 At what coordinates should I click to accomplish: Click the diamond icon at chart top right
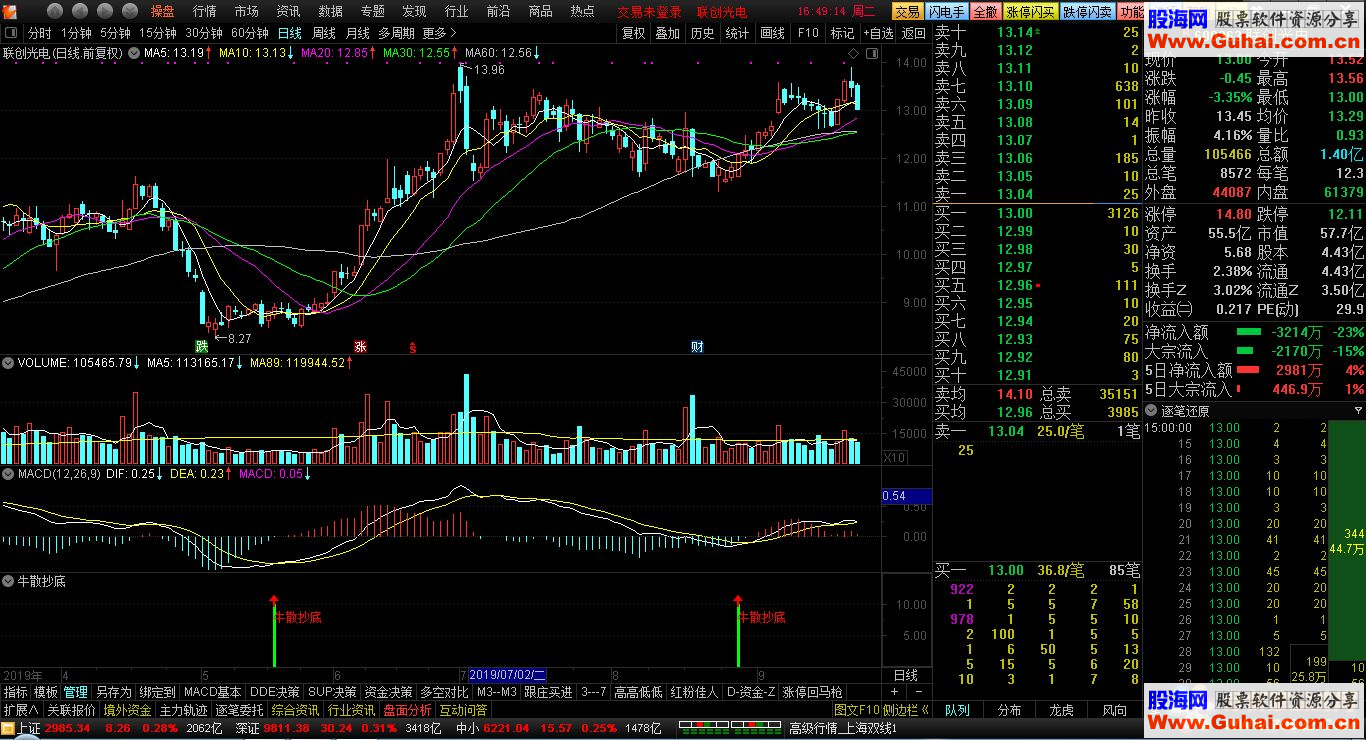[x=853, y=52]
